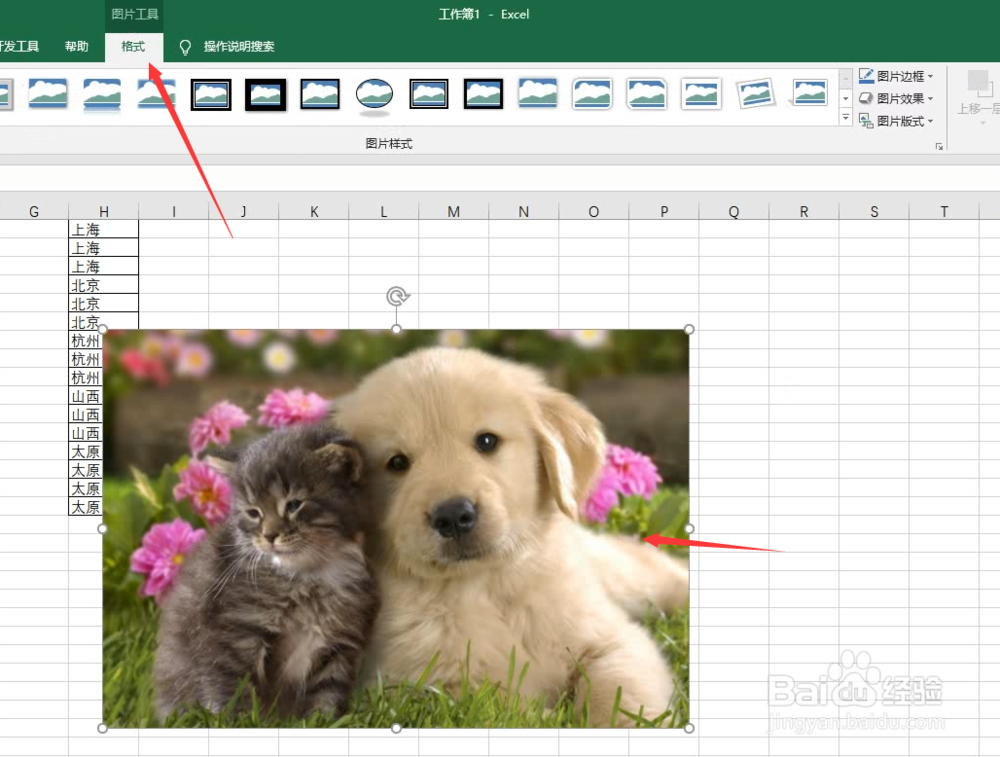This screenshot has height=757, width=1000.
Task: Apply the Double Frame Black picture style
Action: pos(211,94)
